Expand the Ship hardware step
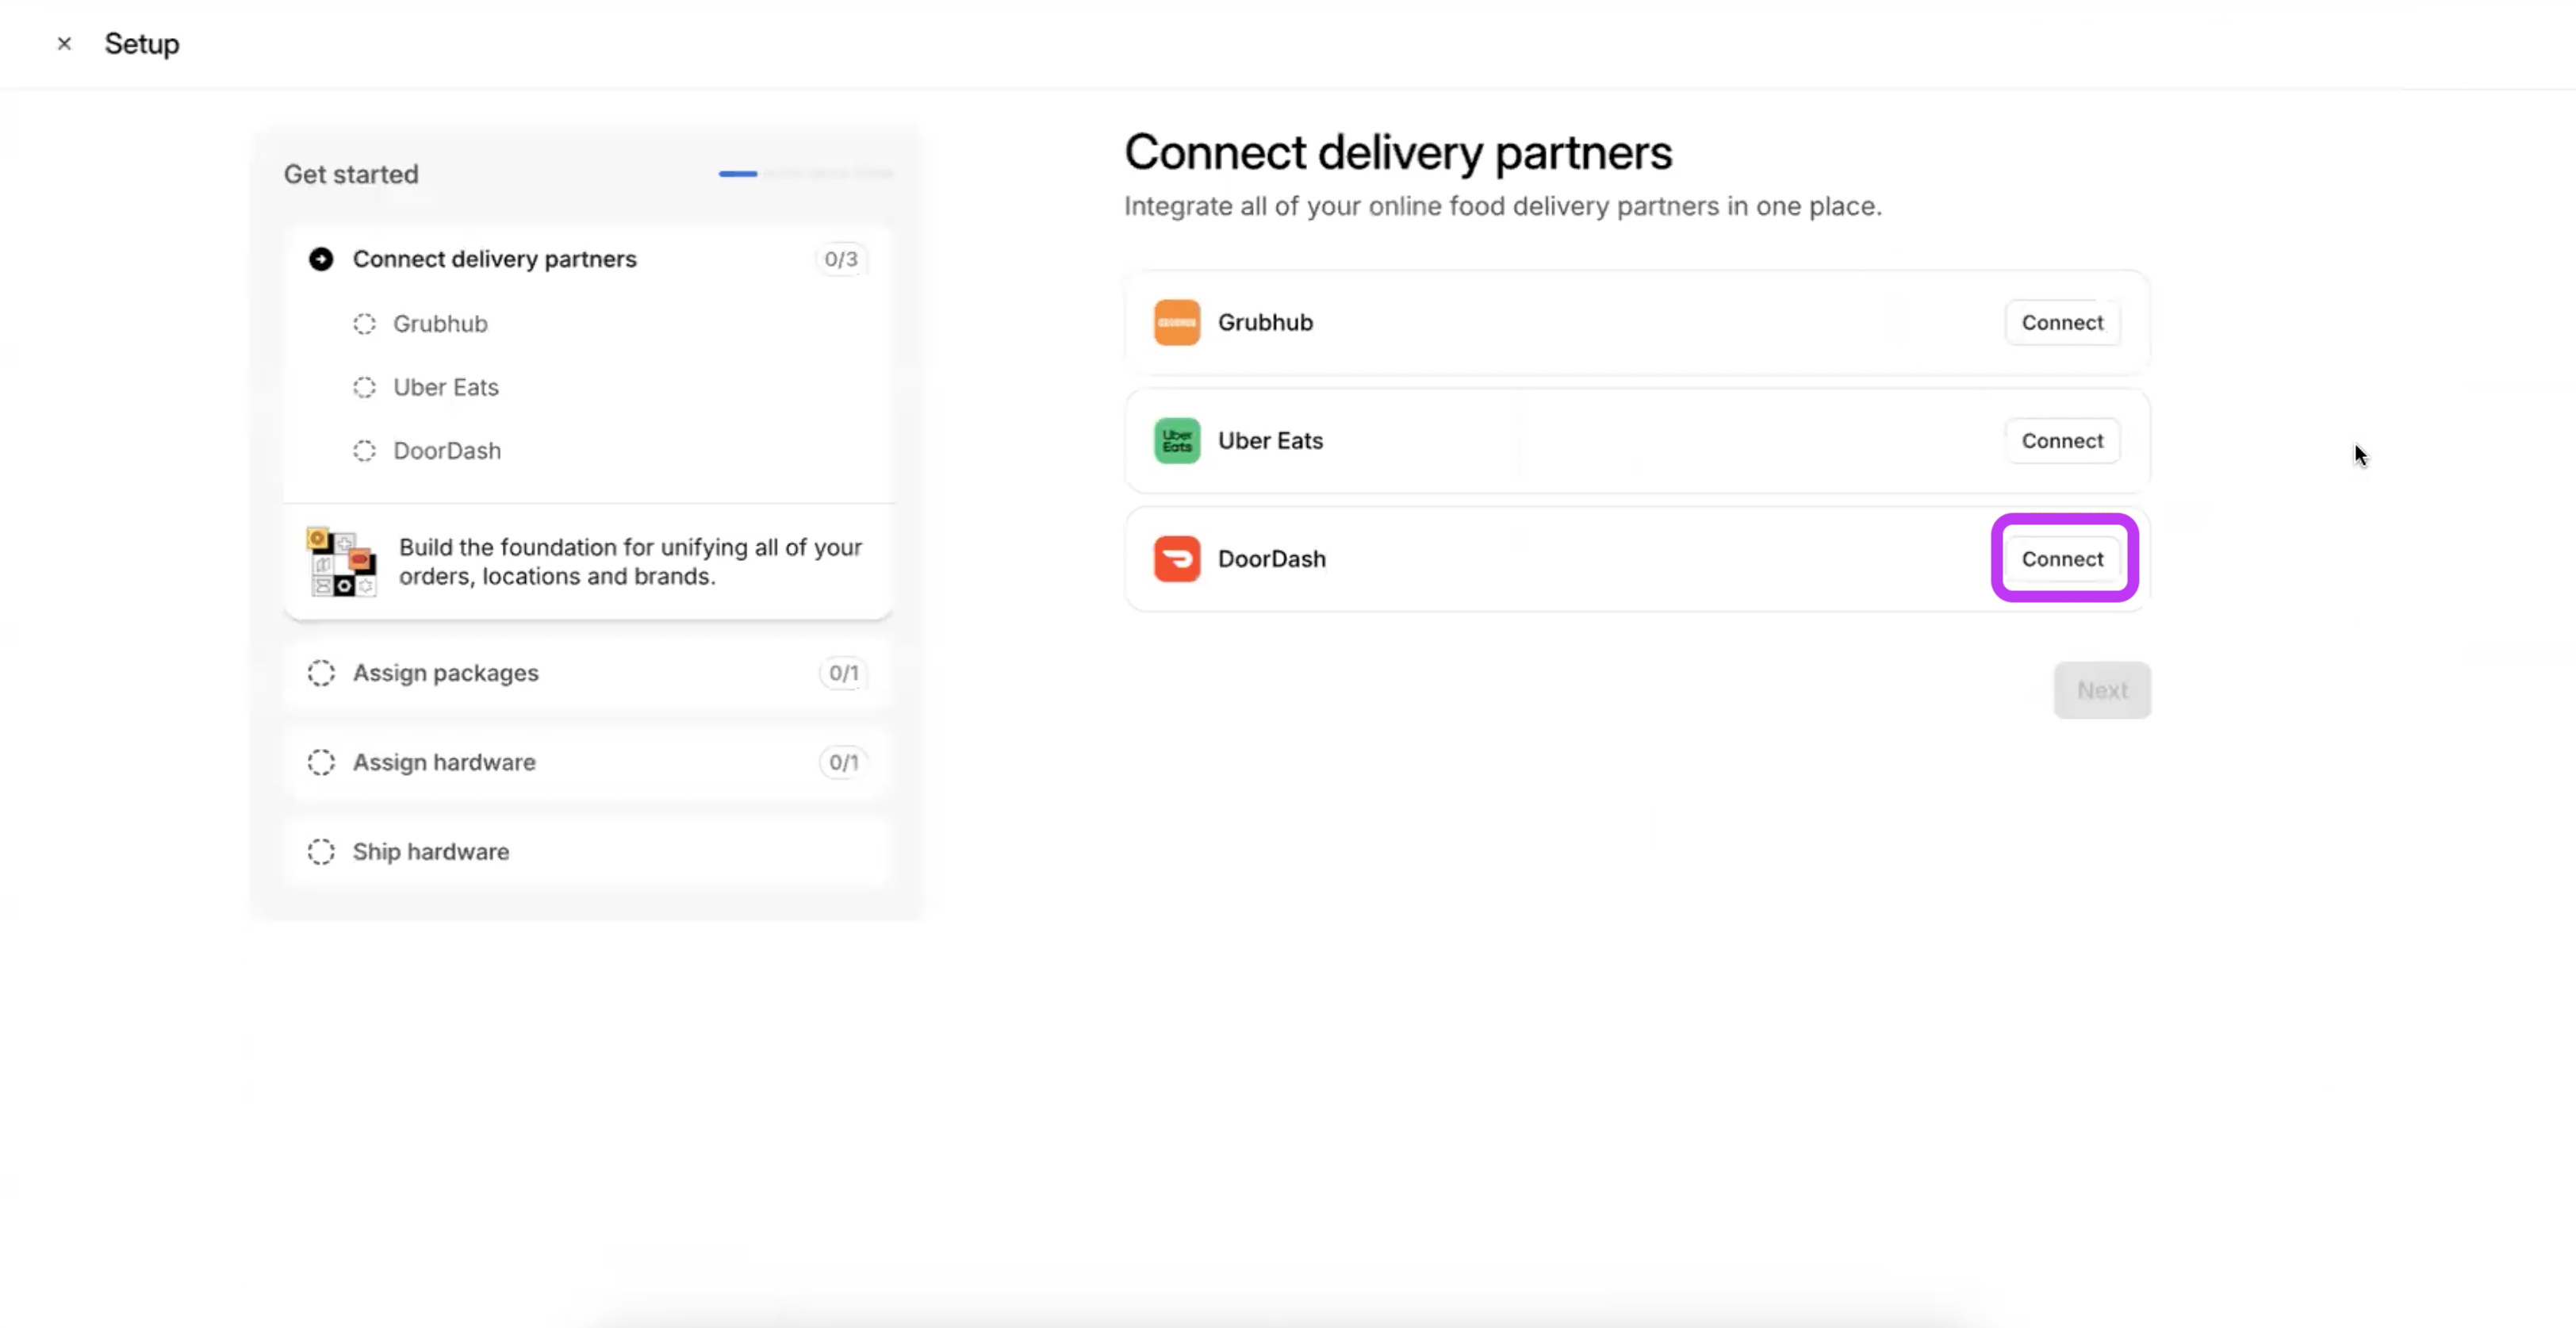Screen dimensions: 2576x1328 coord(588,852)
